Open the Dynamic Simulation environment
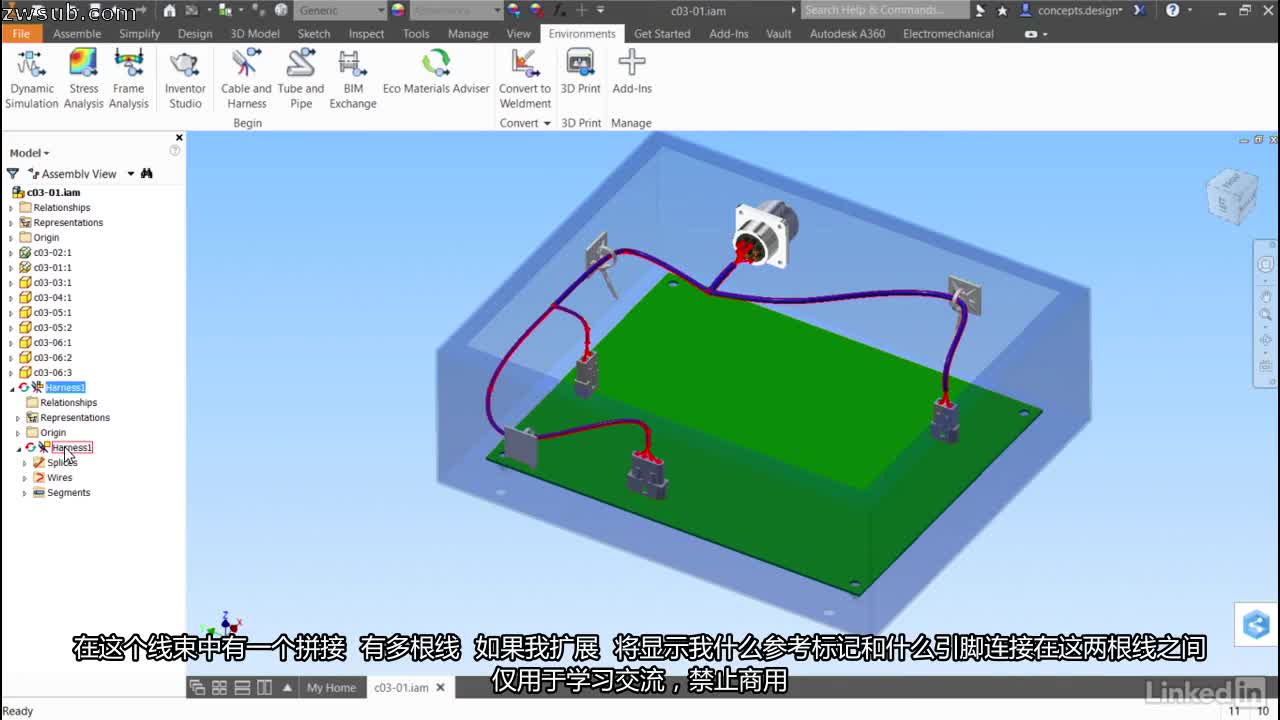Viewport: 1280px width, 720px height. [x=31, y=78]
